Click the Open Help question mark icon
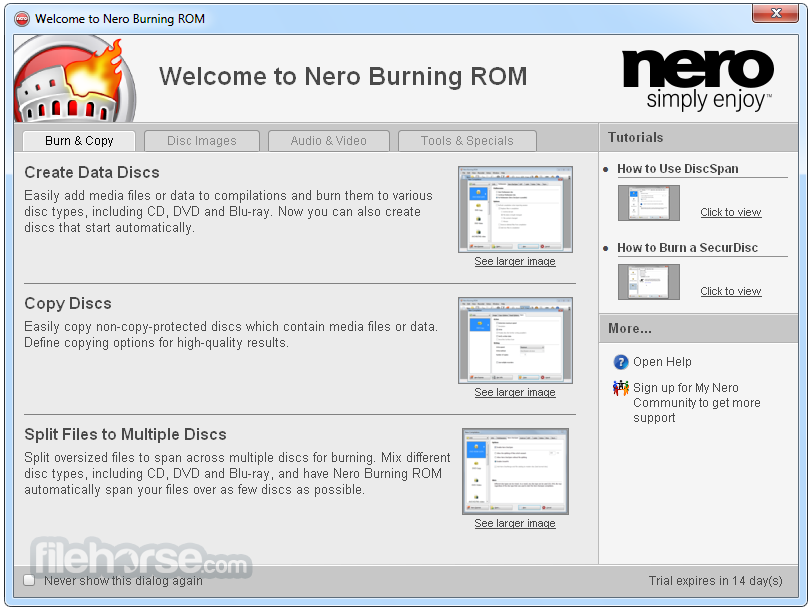The image size is (811, 609). [x=621, y=361]
